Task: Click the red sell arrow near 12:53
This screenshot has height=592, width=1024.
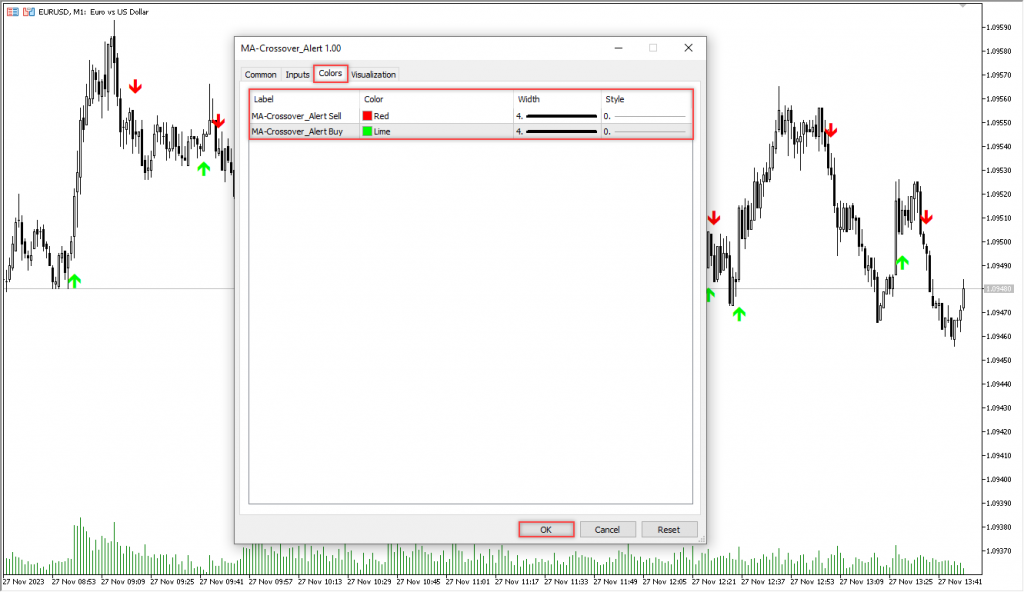Action: pos(831,131)
